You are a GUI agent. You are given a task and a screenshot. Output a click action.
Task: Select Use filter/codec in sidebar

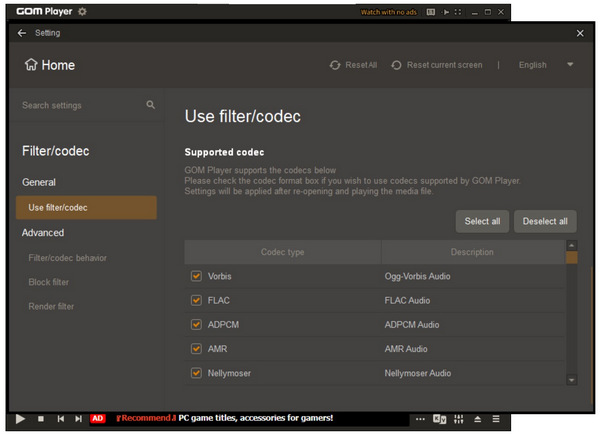[86, 208]
